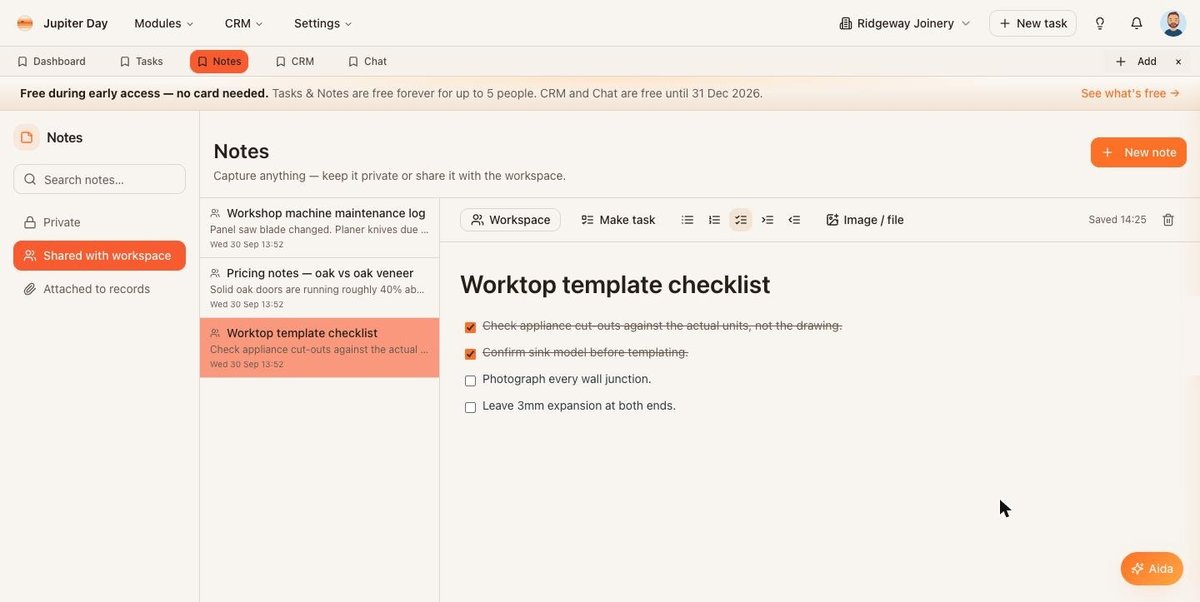Follow the See what's free link
This screenshot has width=1200, height=602.
(1130, 93)
